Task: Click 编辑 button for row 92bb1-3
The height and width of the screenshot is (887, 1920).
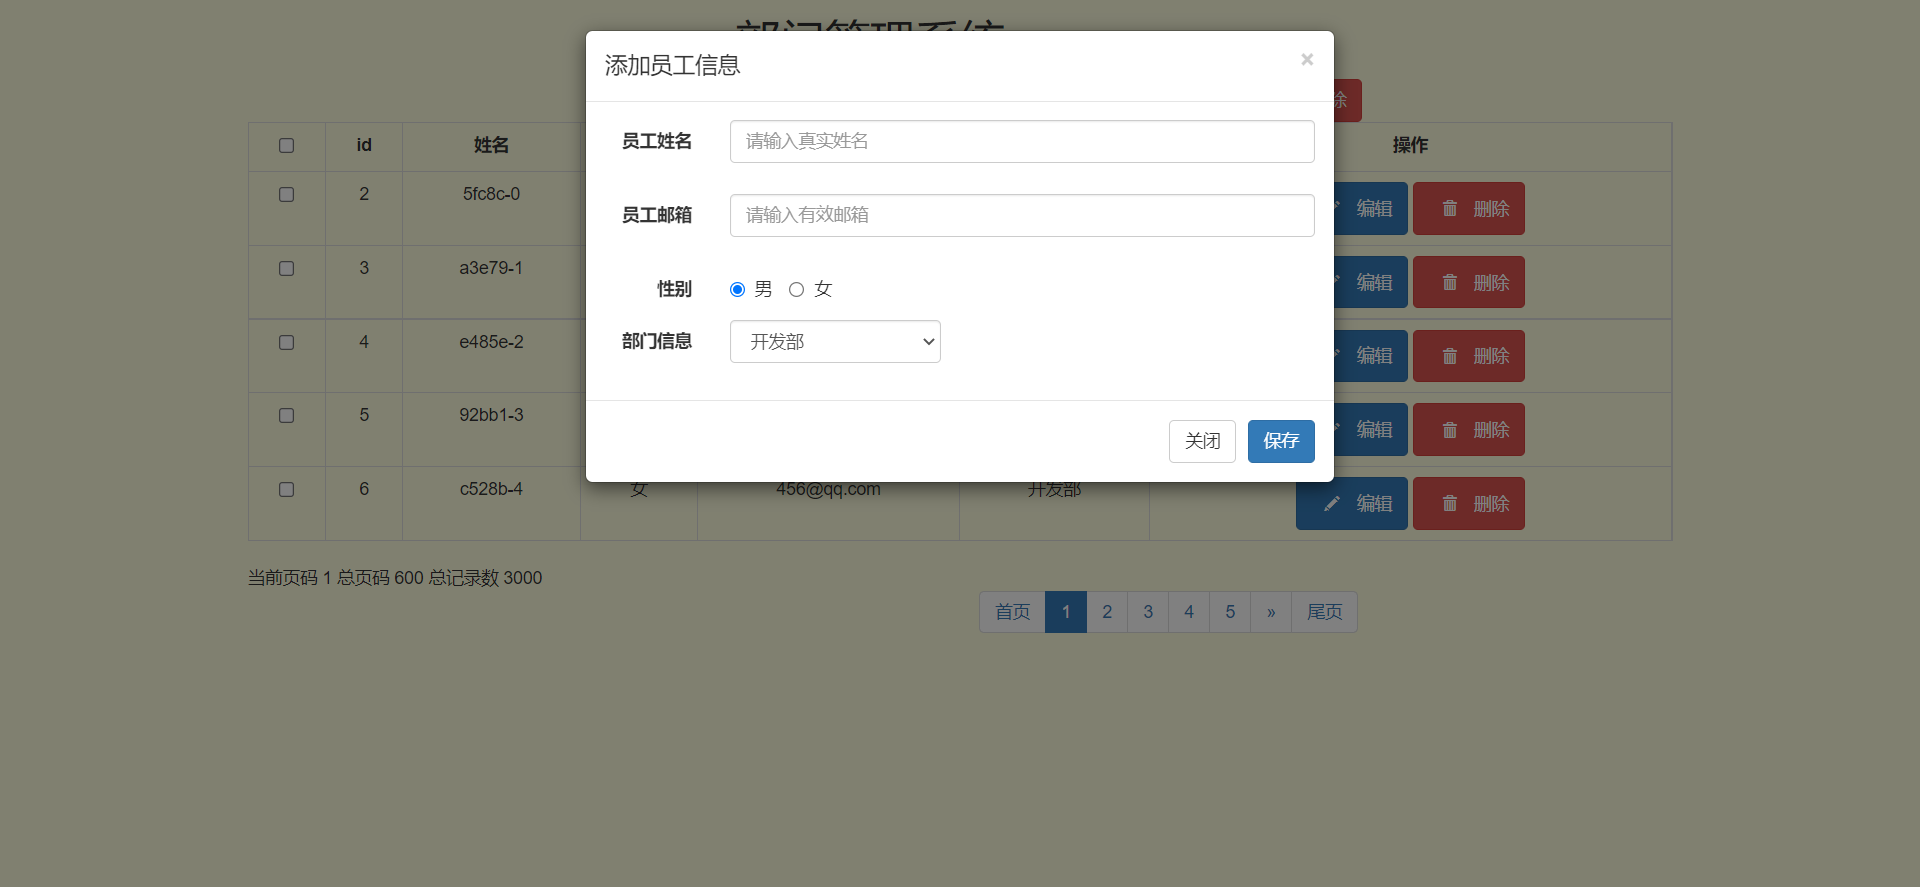Action: pos(1370,429)
